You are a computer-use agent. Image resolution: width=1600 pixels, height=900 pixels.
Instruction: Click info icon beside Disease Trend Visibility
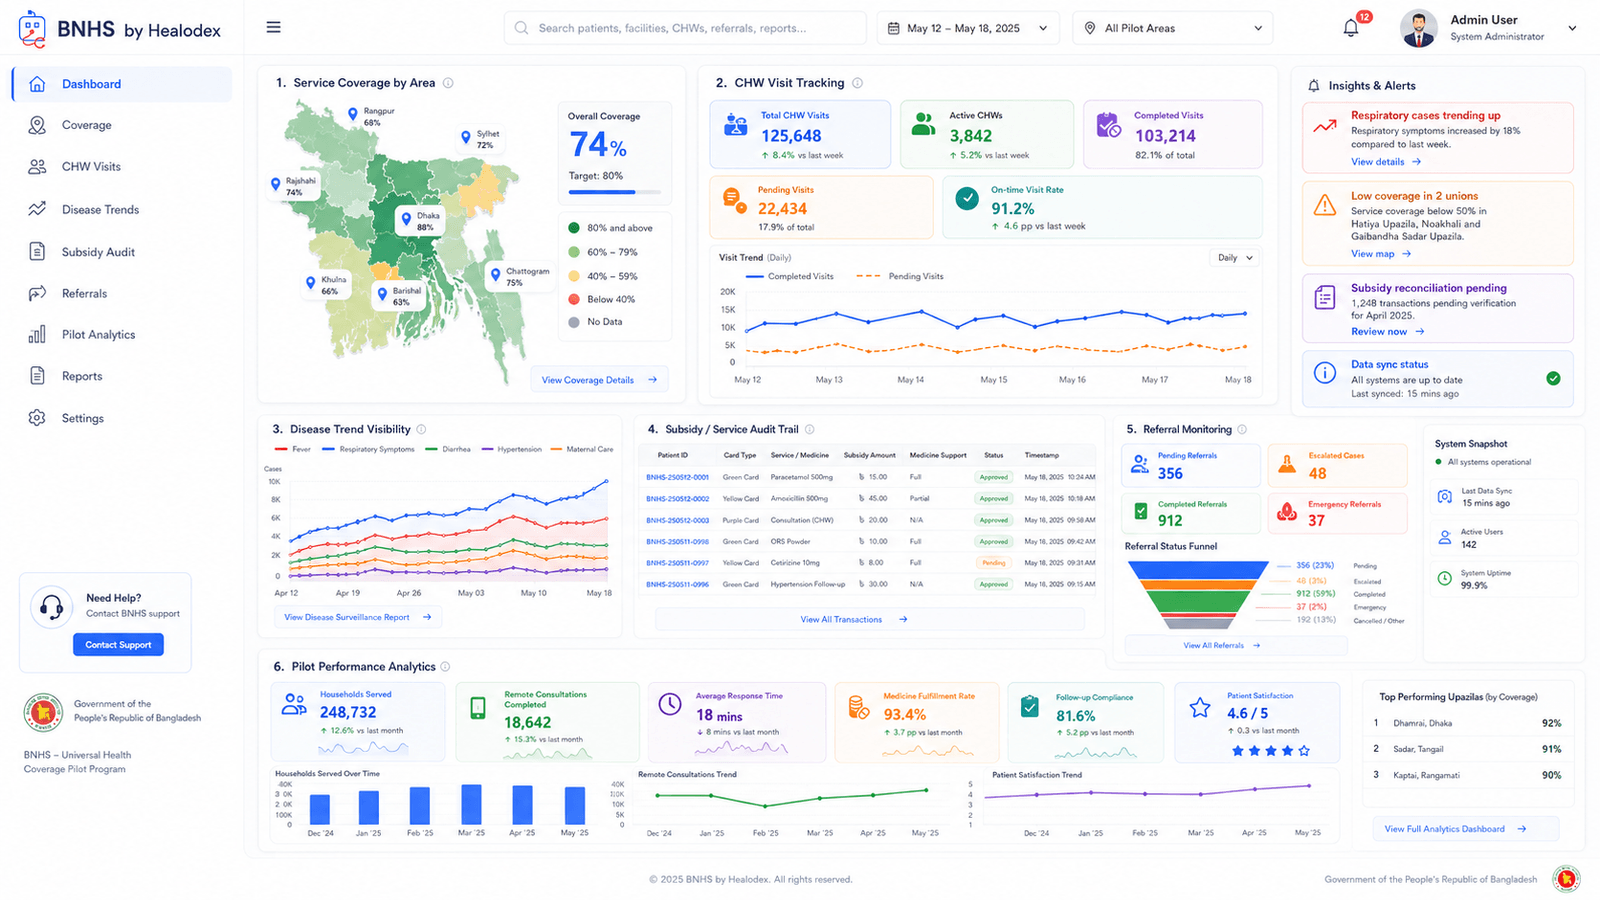pos(421,429)
